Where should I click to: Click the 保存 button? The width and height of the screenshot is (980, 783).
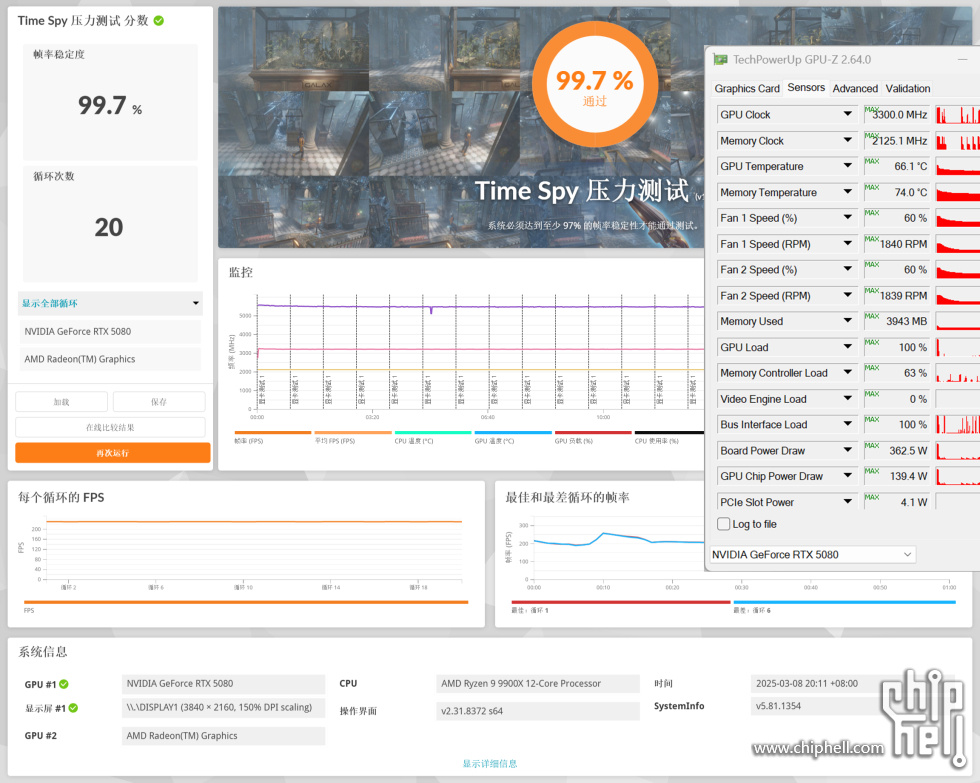tap(159, 402)
